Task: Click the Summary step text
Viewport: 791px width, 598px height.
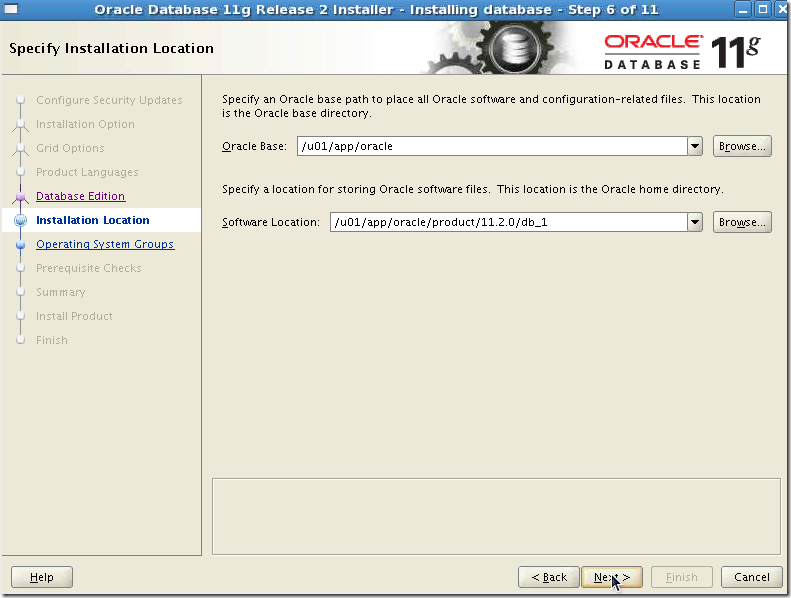Action: point(61,292)
